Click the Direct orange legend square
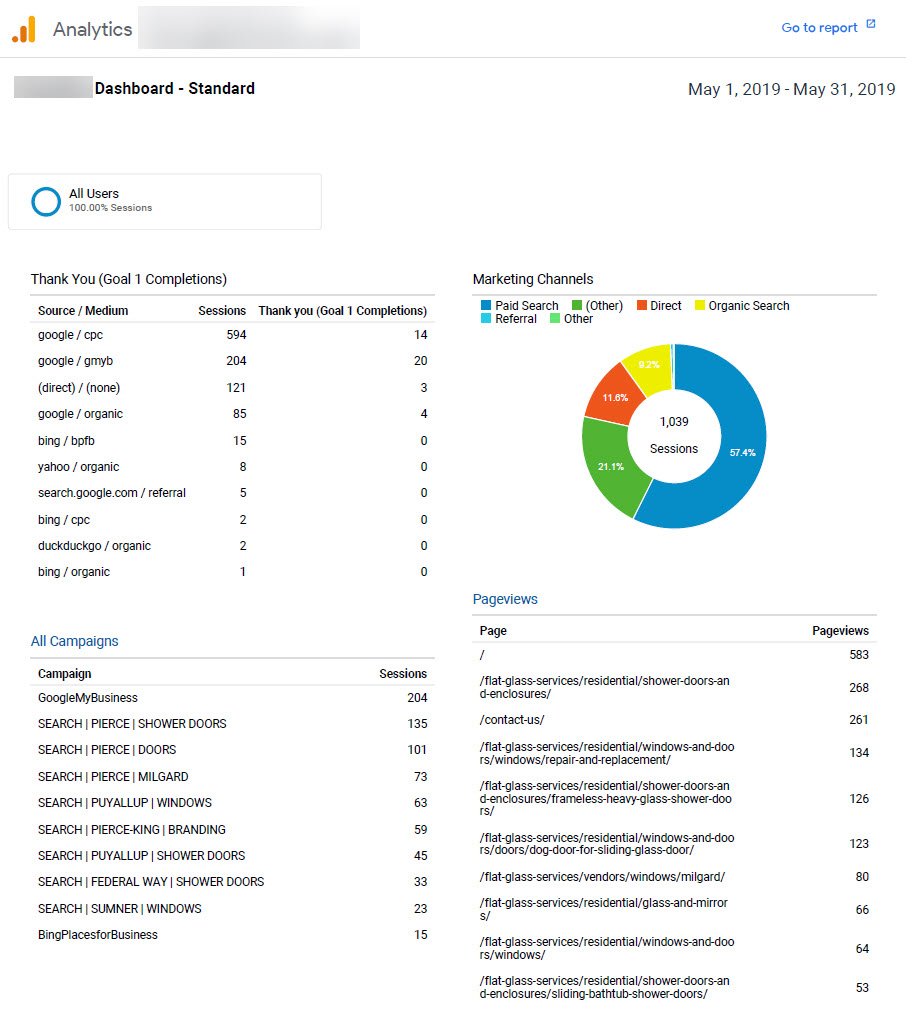906x1023 pixels. pyautogui.click(x=641, y=306)
